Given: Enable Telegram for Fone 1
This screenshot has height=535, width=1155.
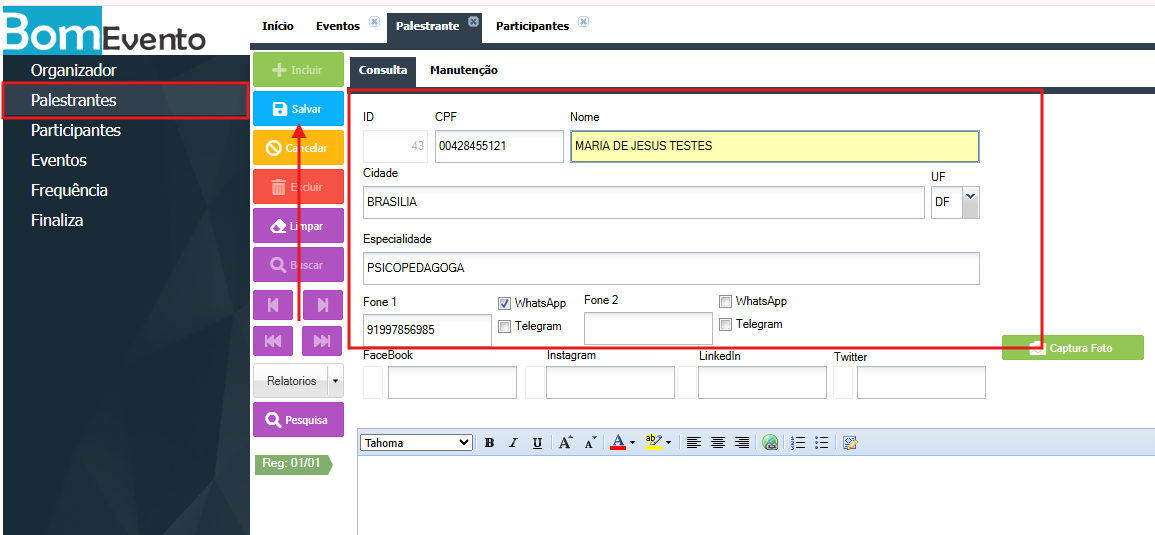Looking at the screenshot, I should (x=505, y=326).
